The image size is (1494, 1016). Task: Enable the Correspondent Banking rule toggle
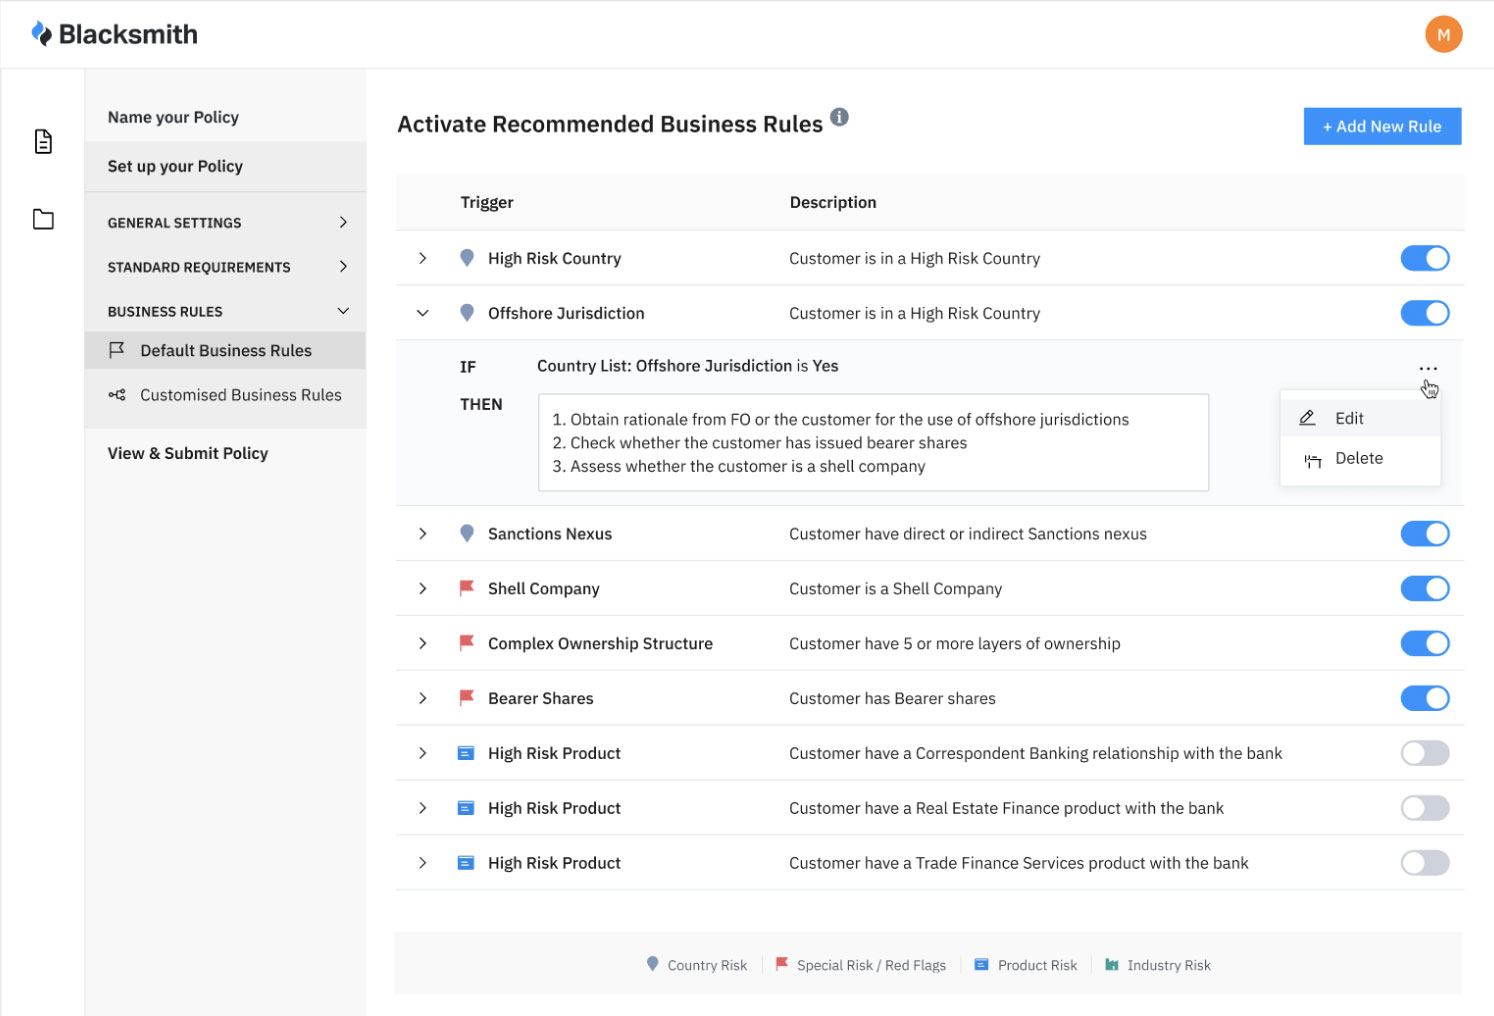coord(1424,753)
